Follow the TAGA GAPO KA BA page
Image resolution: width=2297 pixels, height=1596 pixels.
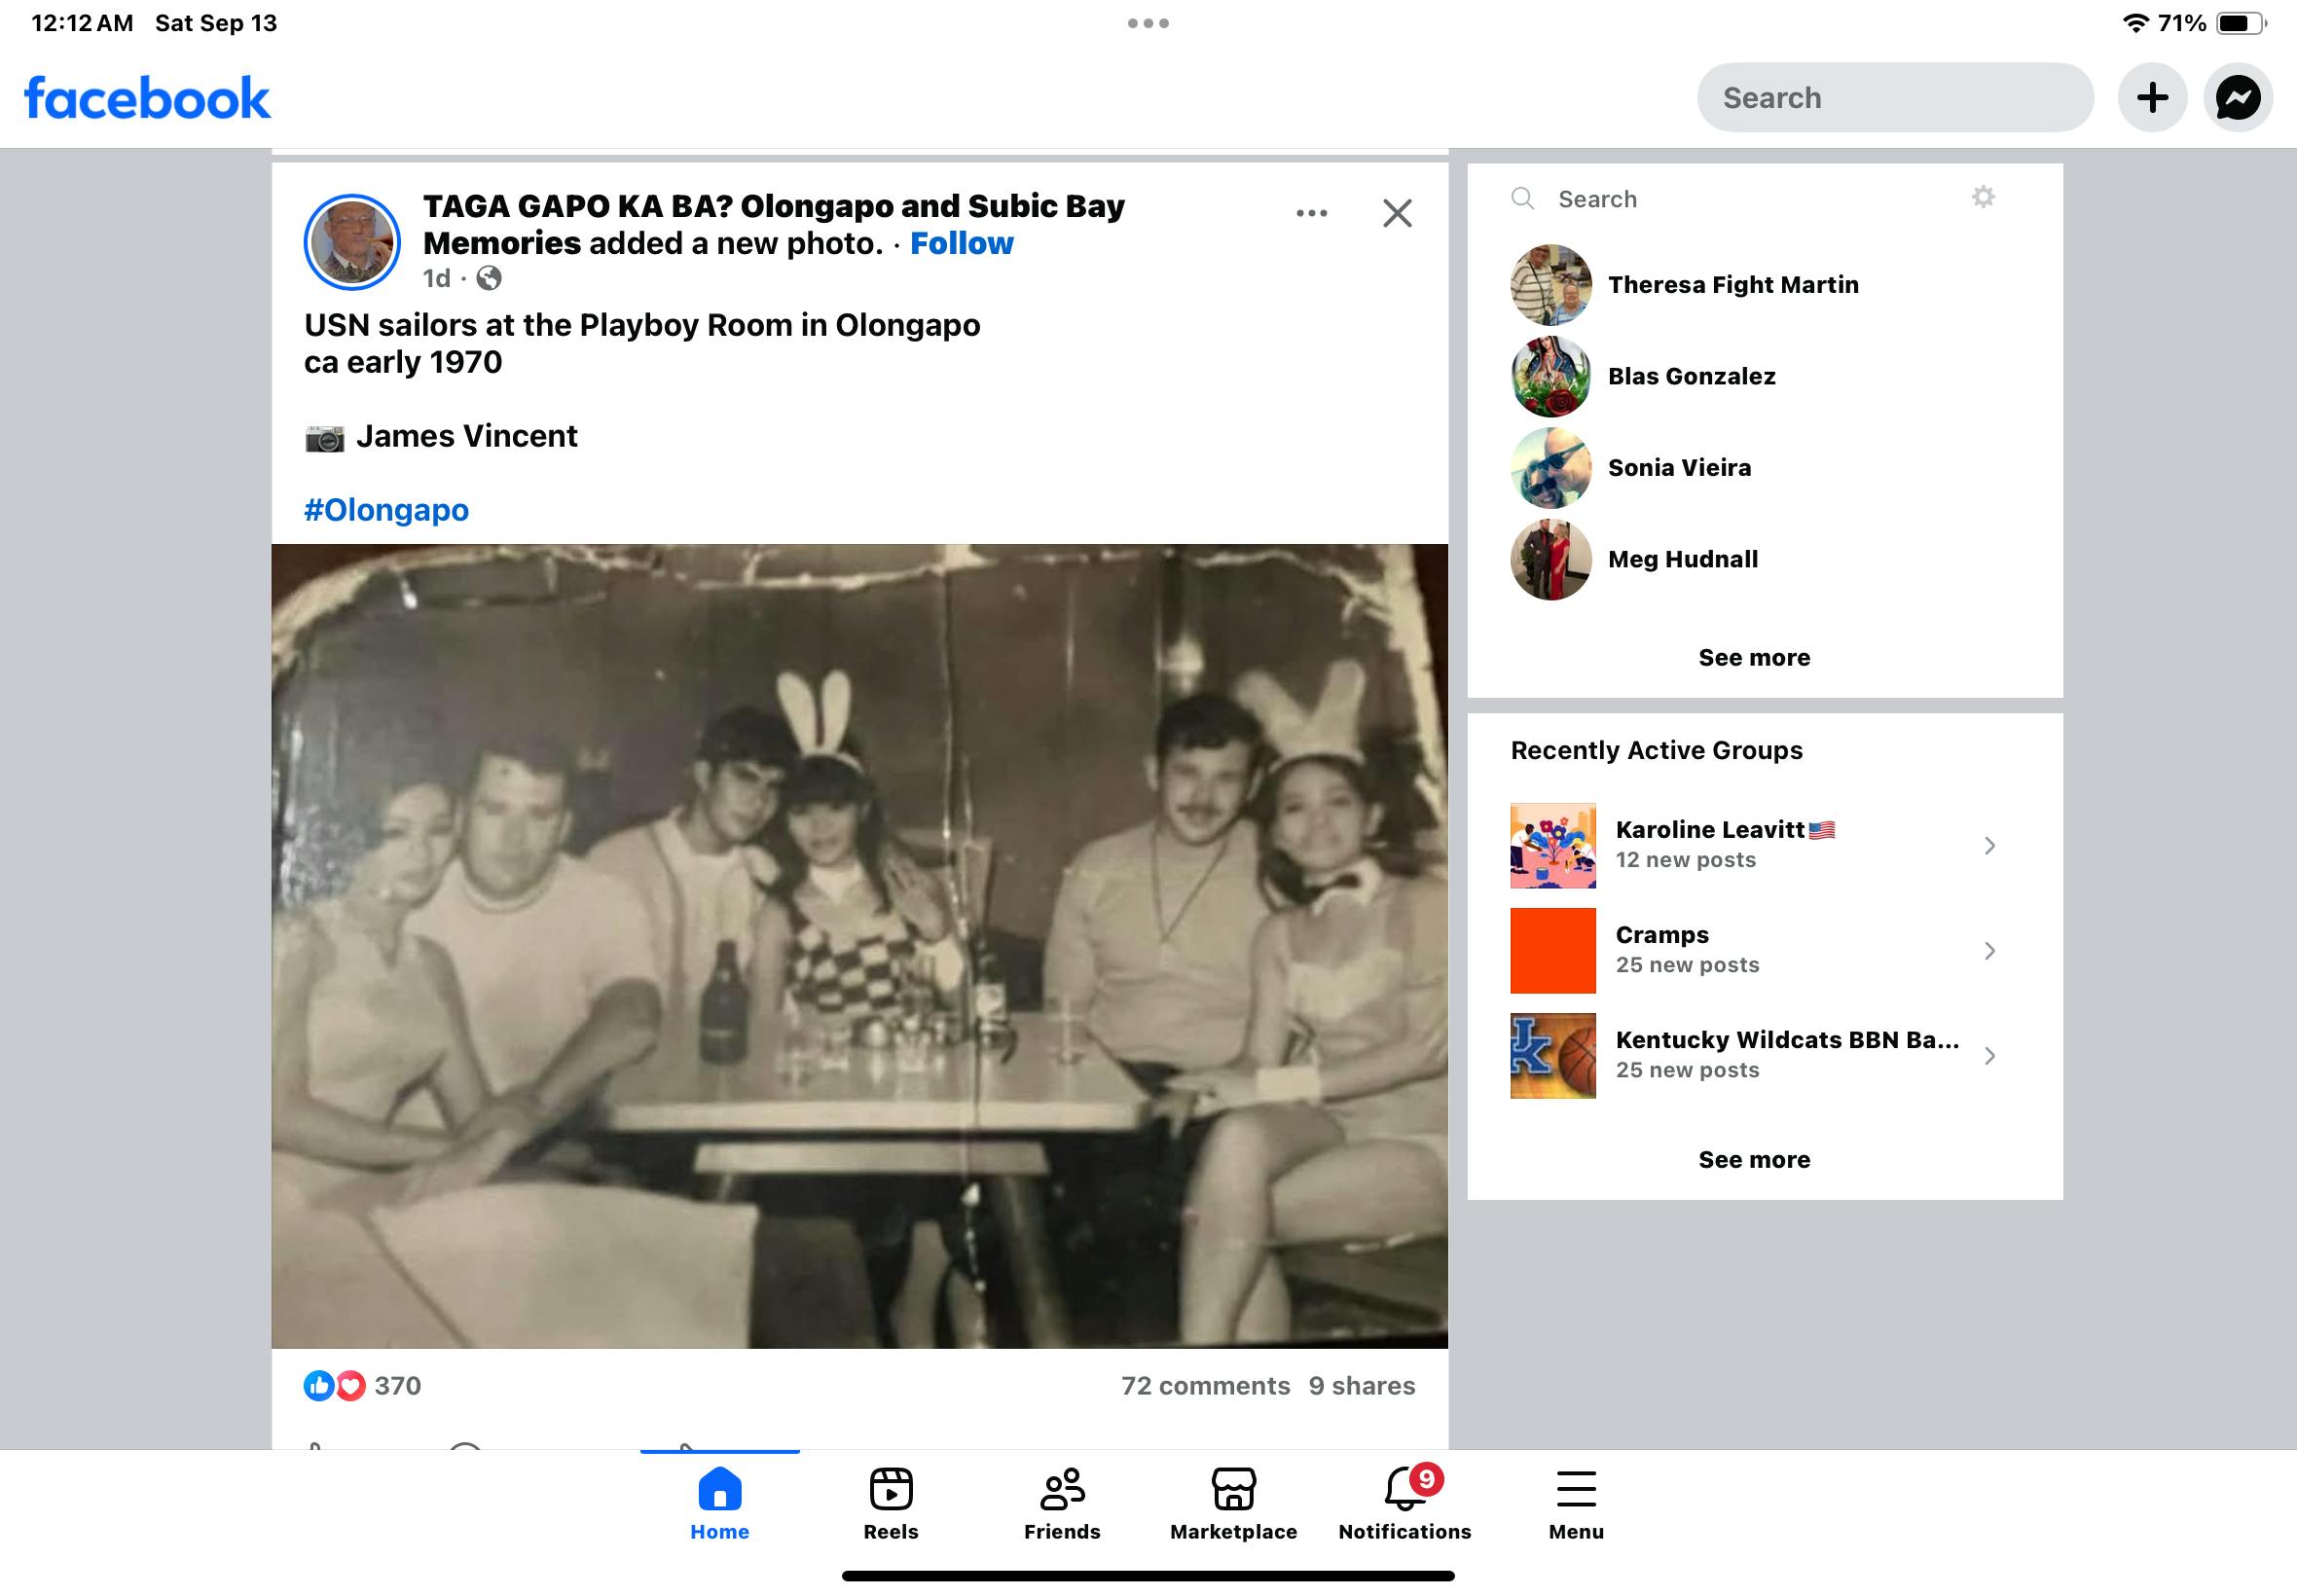tap(961, 243)
